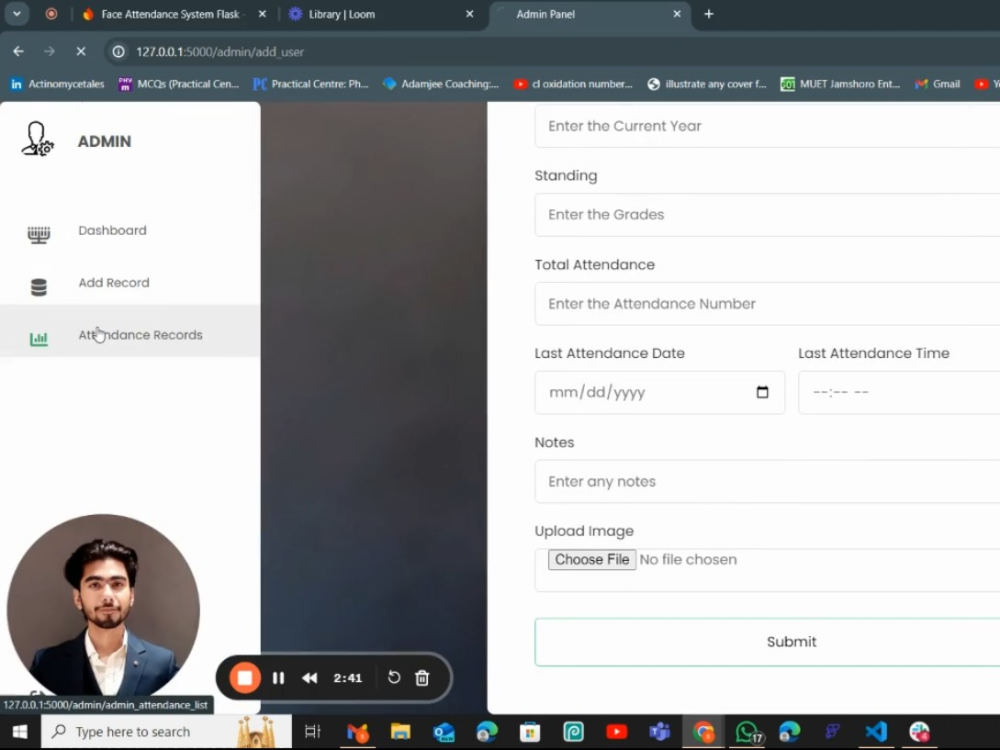
Task: Click Choose File under Upload Image
Action: coord(591,559)
